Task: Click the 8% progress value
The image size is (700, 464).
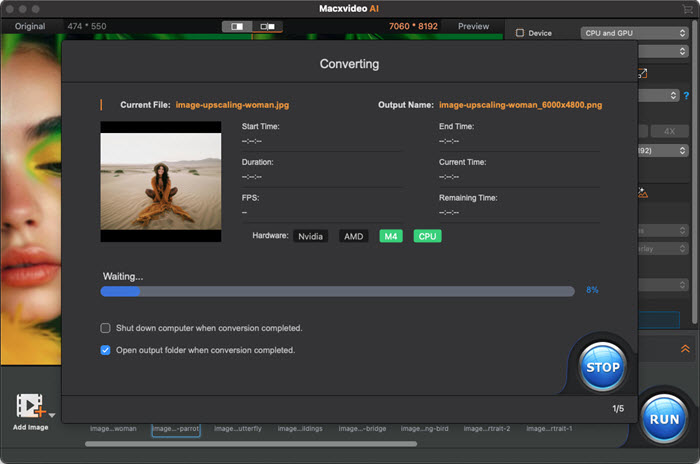Action: pos(592,290)
